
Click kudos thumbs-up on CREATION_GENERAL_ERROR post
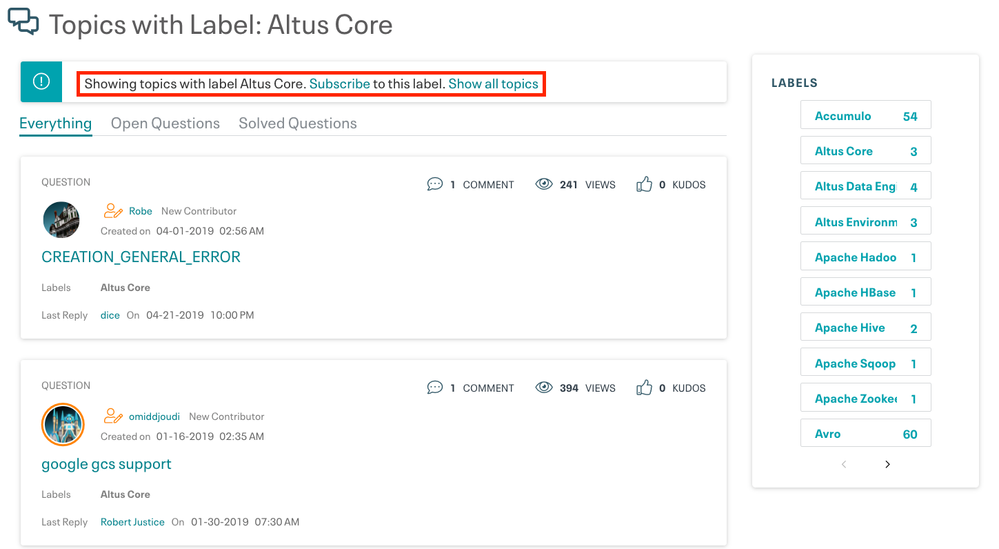coord(644,184)
